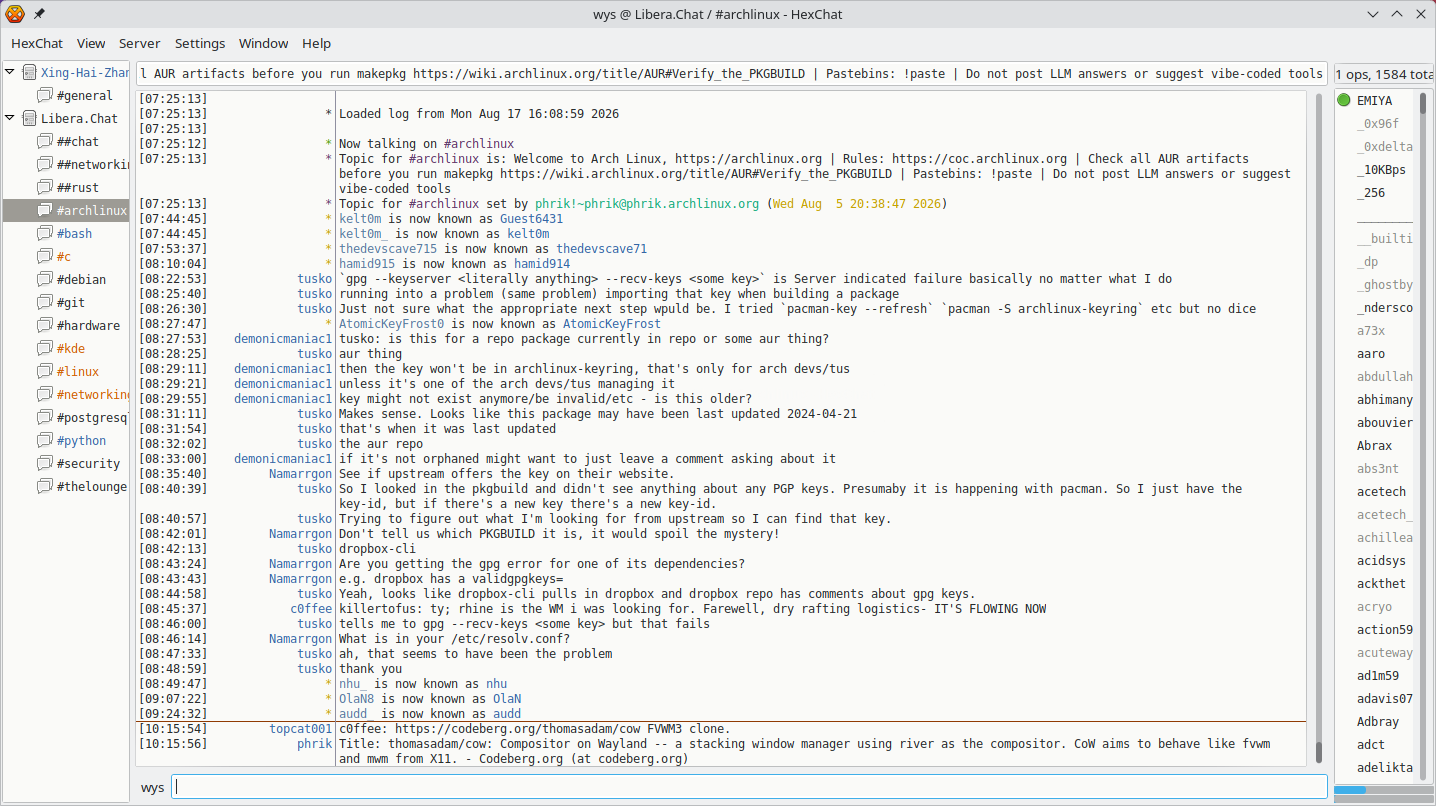This screenshot has height=806, width=1436.
Task: Click the timestamp [08:22:53]
Action: [x=173, y=279]
